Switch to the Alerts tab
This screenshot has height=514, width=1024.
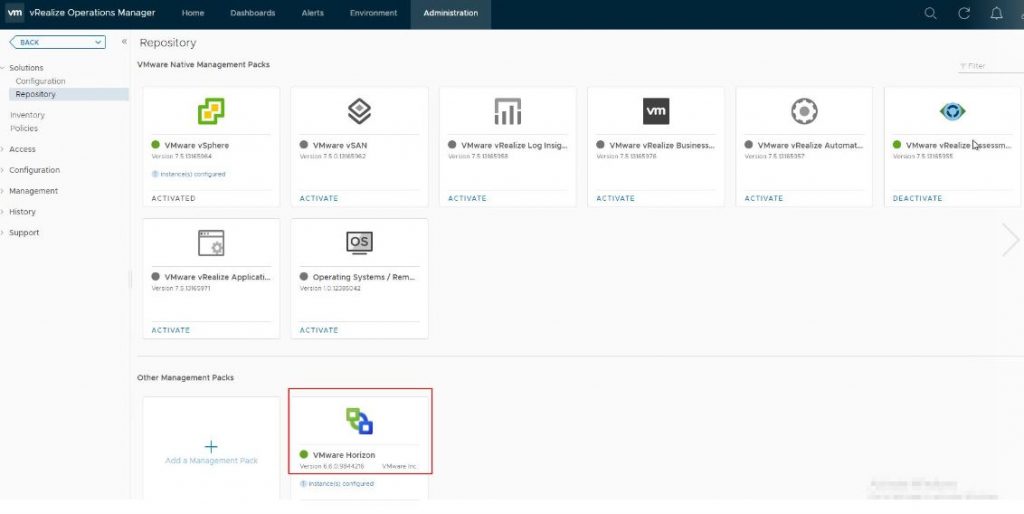click(x=313, y=13)
